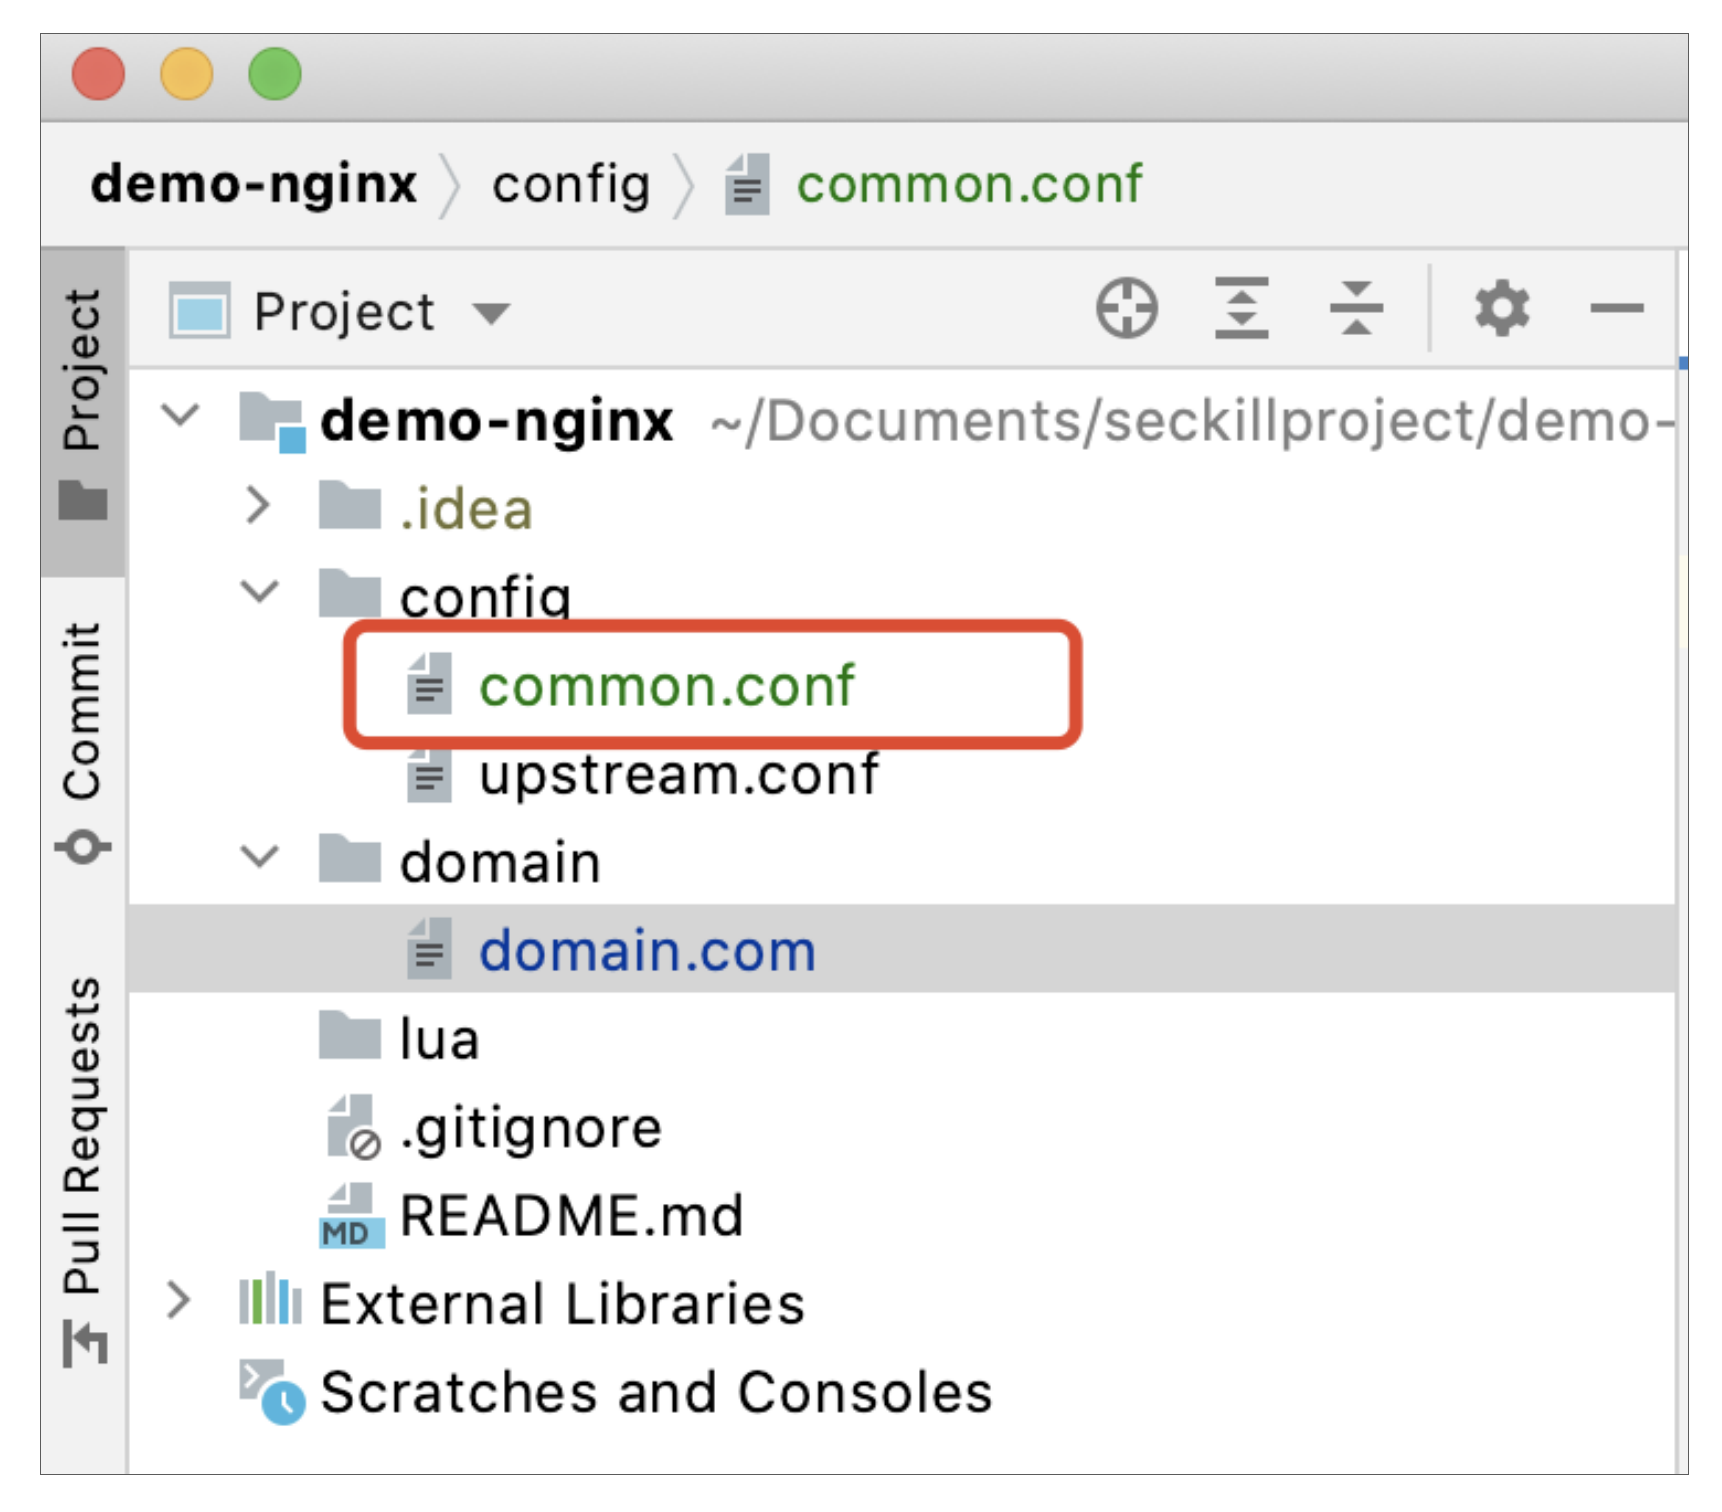Collapse the domain folder chevron

click(260, 858)
